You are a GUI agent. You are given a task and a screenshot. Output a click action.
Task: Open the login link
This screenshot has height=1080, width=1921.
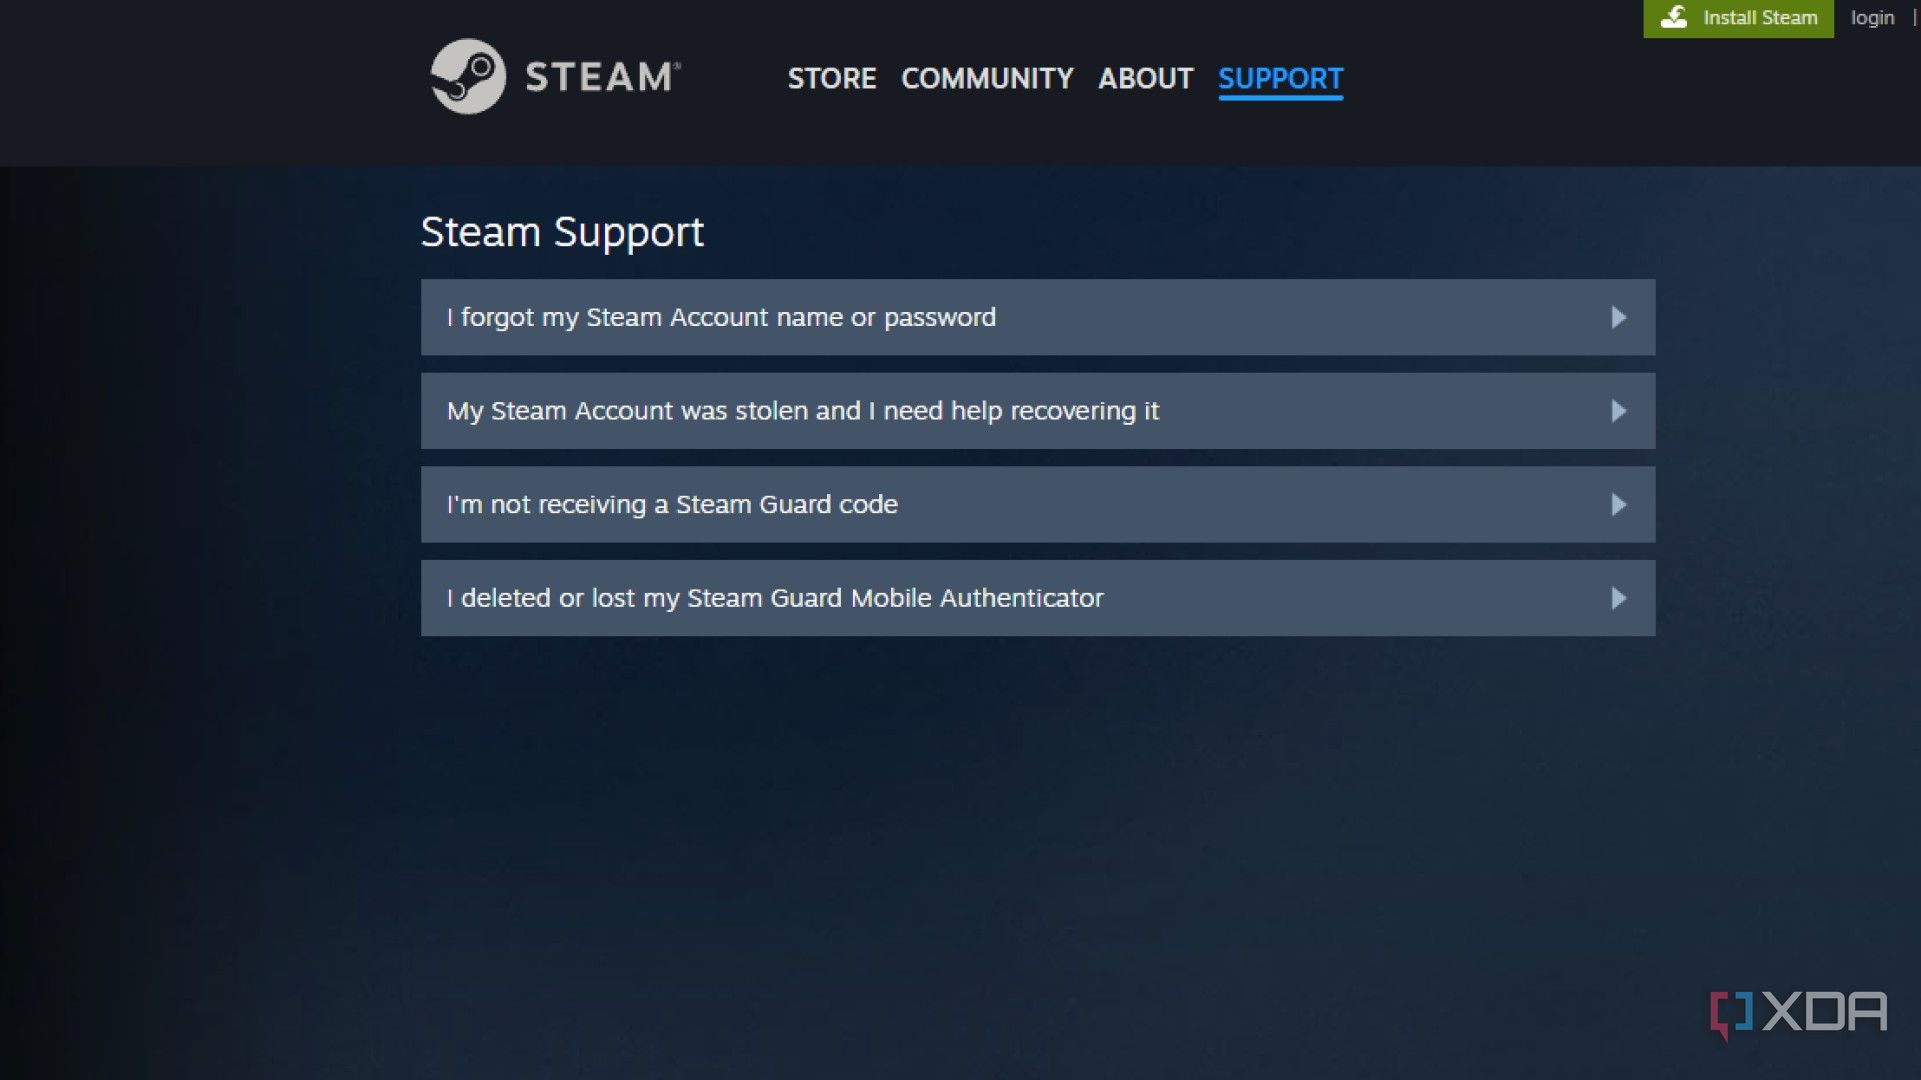pyautogui.click(x=1872, y=17)
